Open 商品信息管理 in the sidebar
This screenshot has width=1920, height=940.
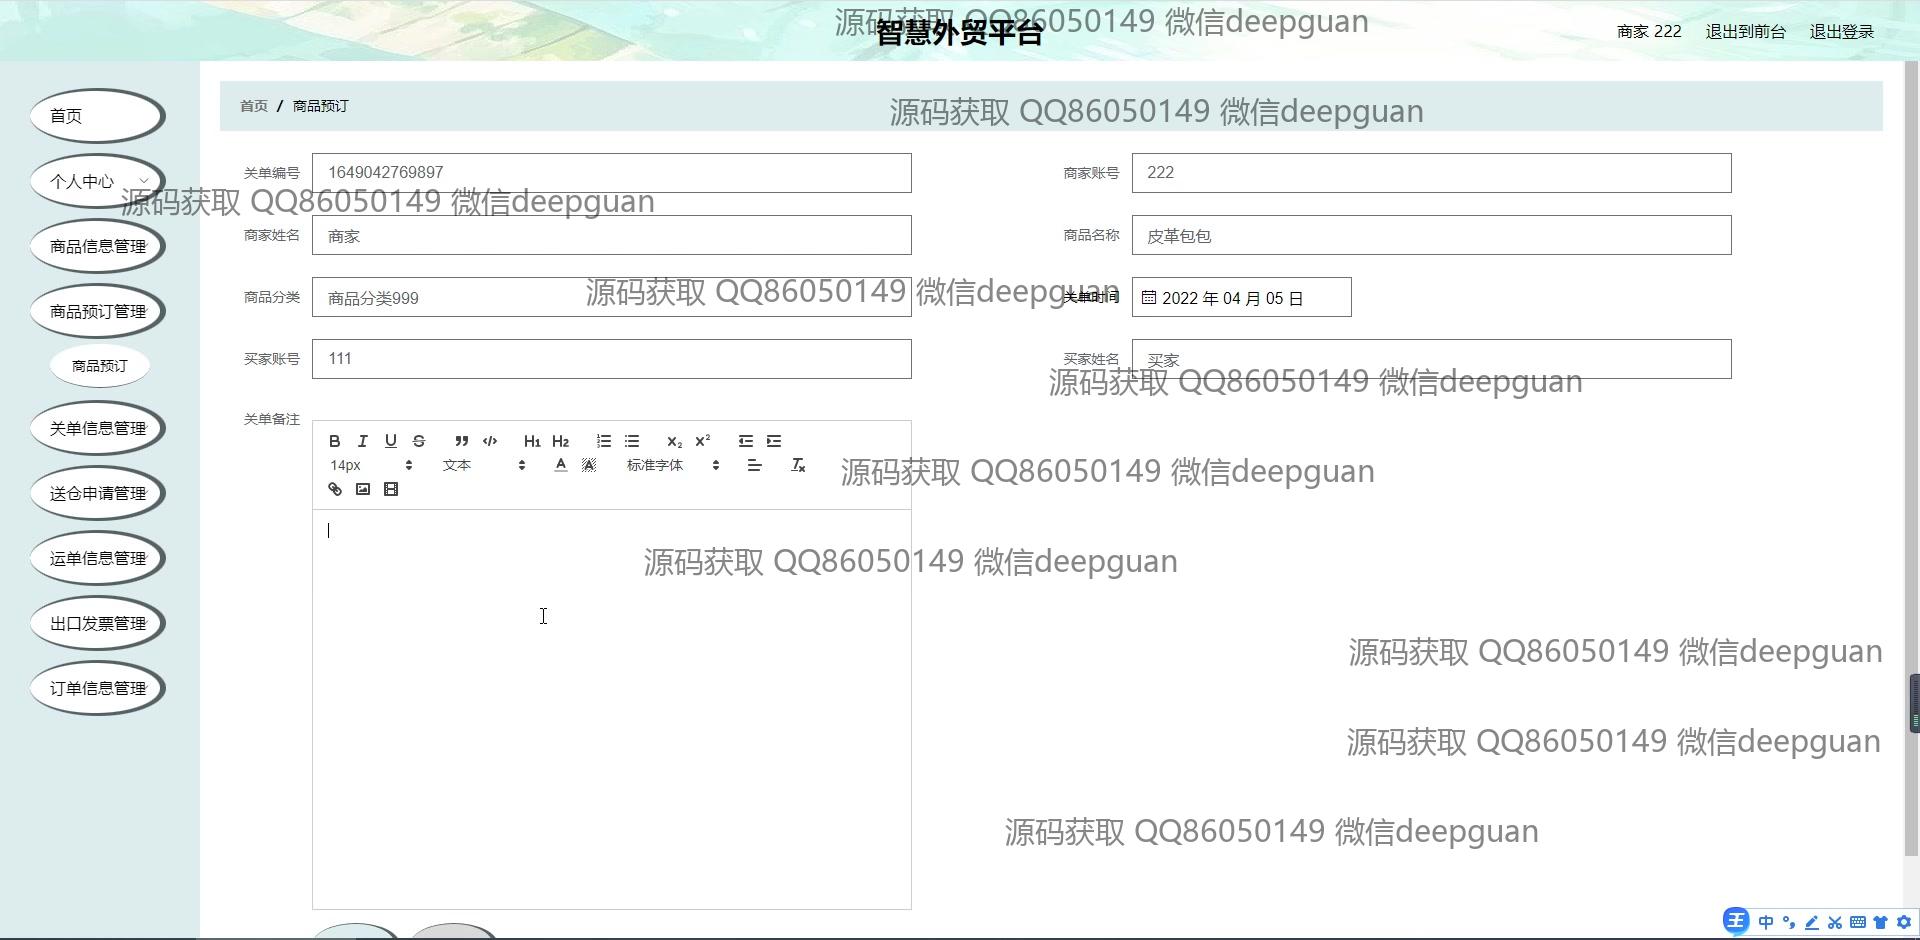[97, 246]
